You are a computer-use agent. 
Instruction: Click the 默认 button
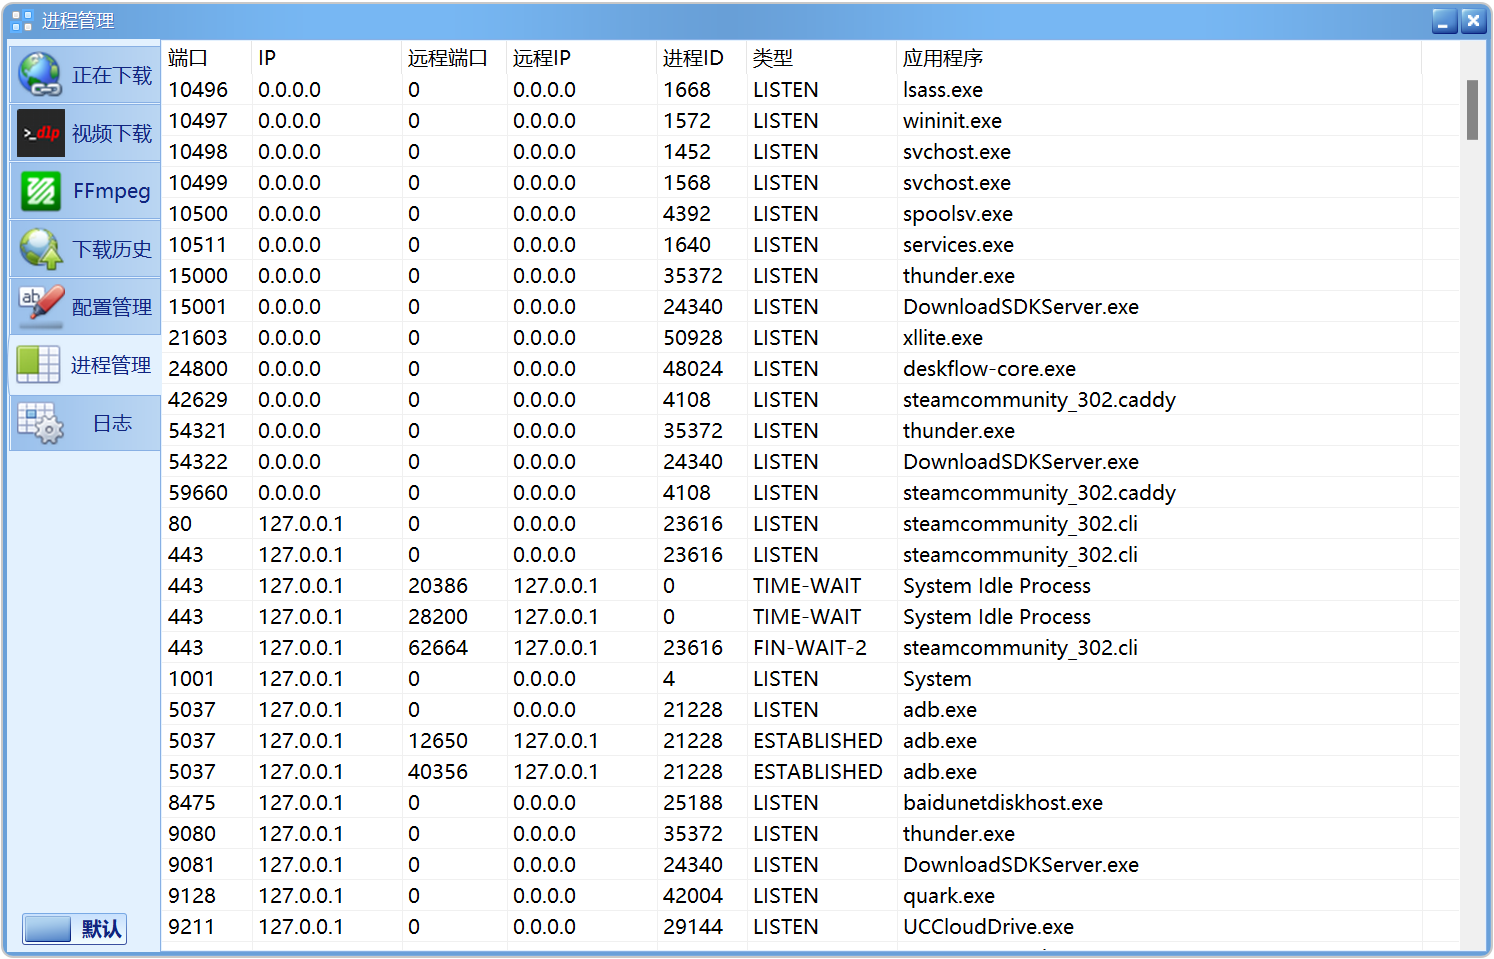[x=74, y=929]
